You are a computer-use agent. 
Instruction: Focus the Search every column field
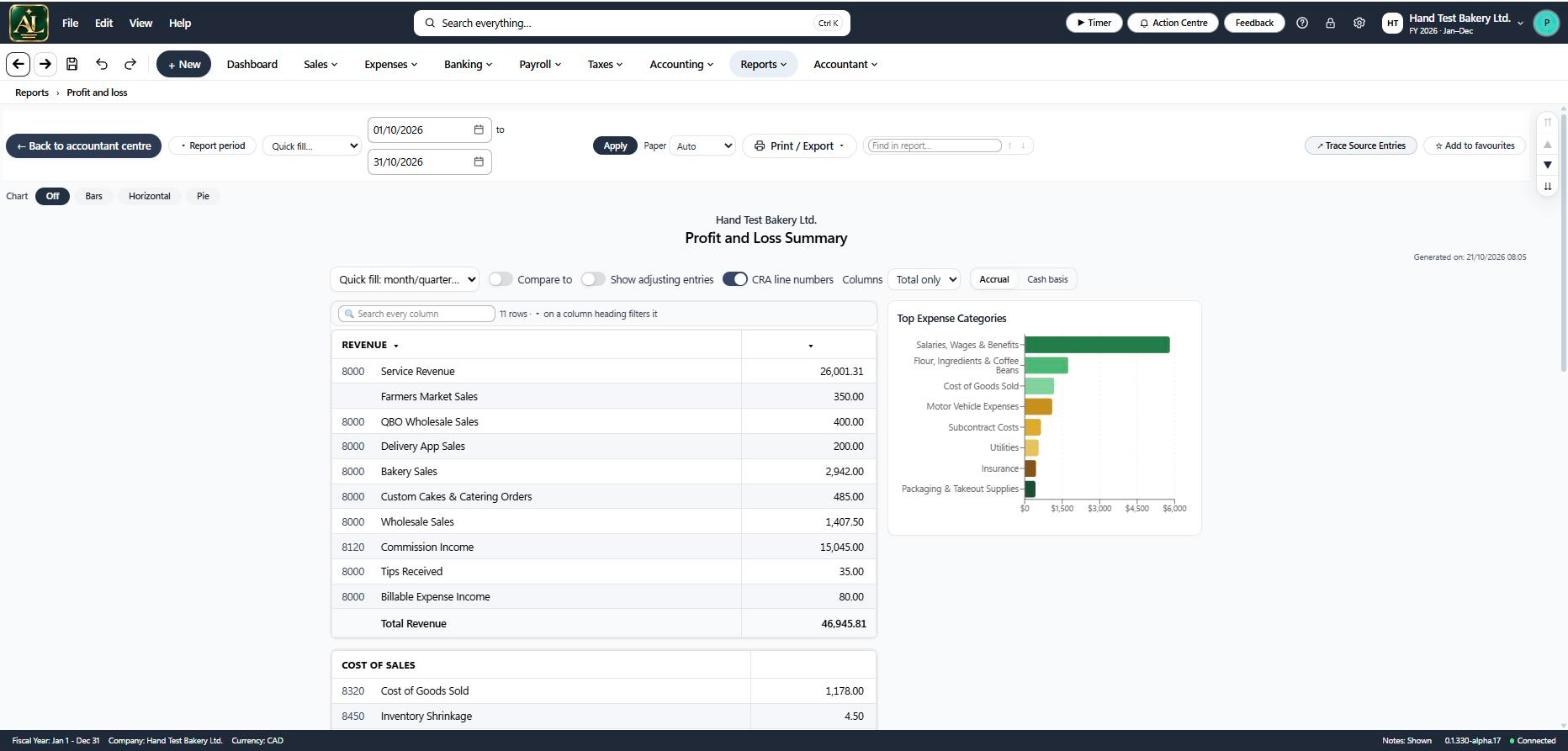pyautogui.click(x=417, y=314)
